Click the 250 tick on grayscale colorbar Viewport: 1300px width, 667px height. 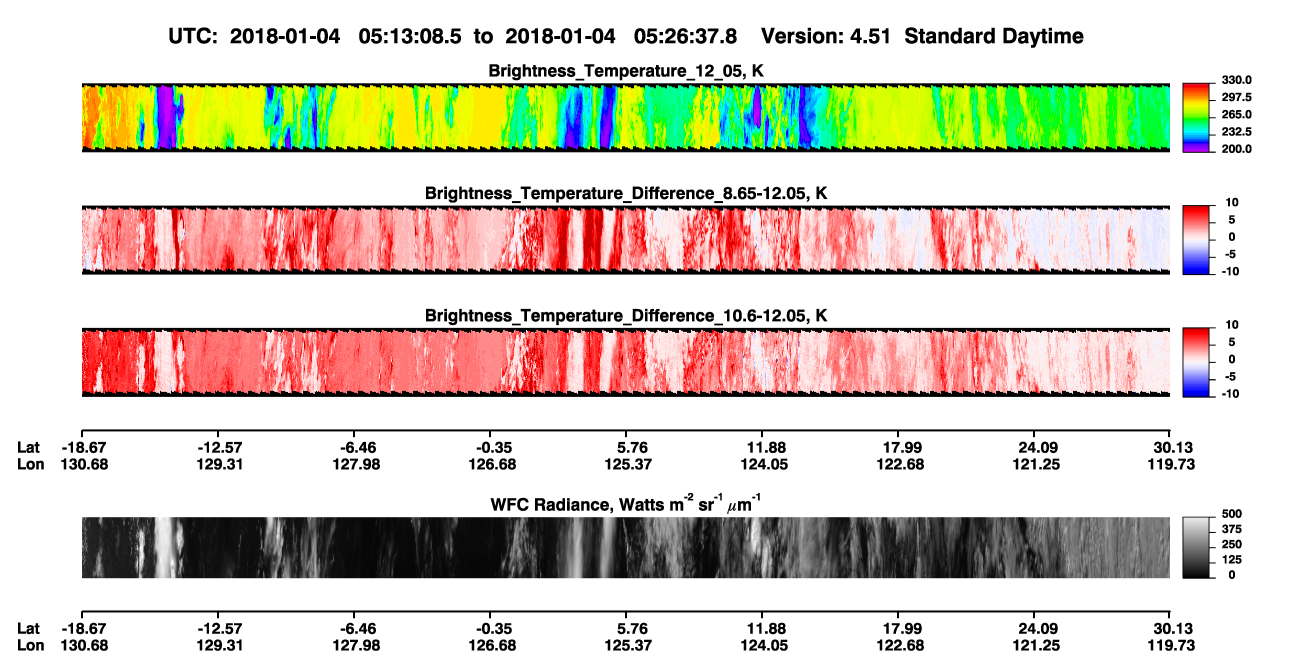pos(1232,546)
